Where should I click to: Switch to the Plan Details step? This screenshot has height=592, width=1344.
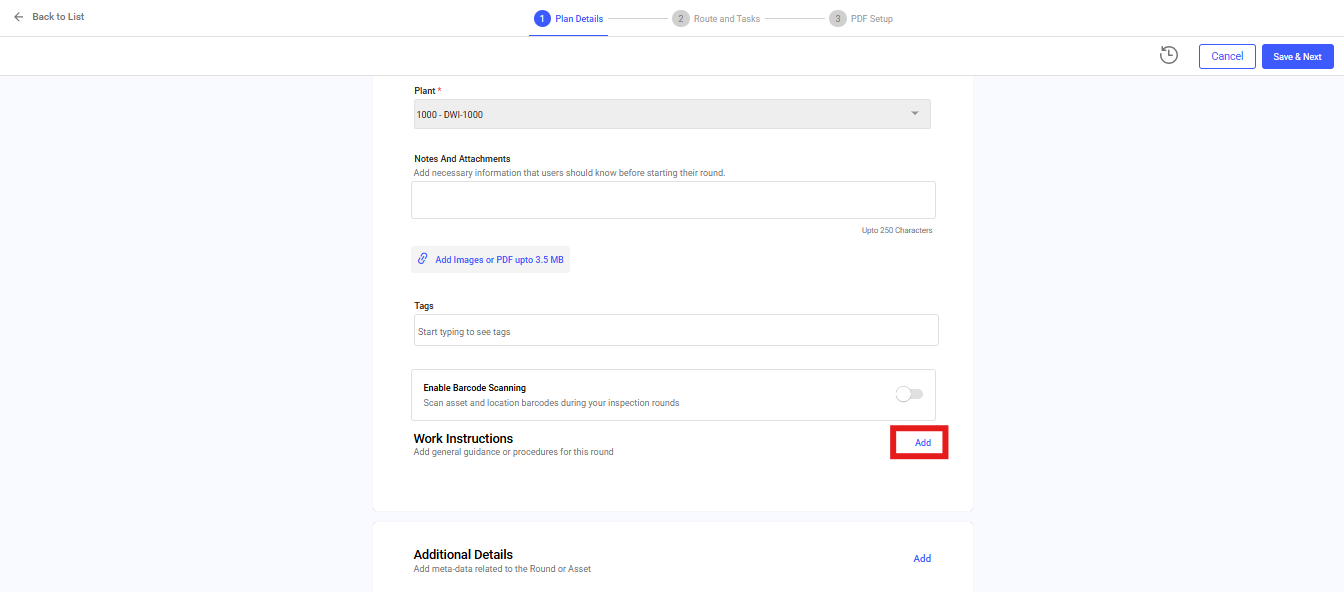point(579,19)
